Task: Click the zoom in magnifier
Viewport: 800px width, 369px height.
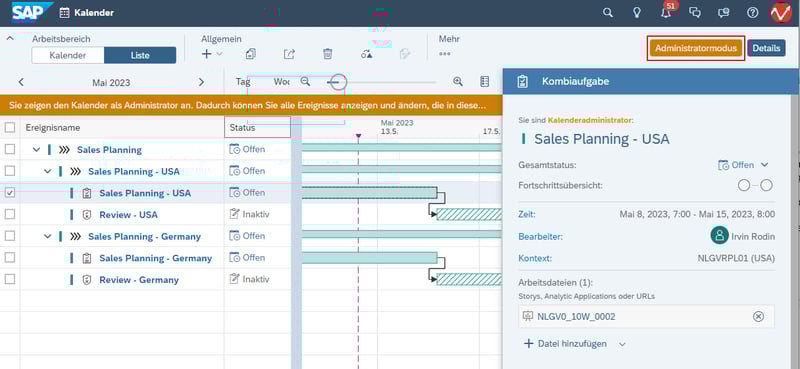Action: 458,81
